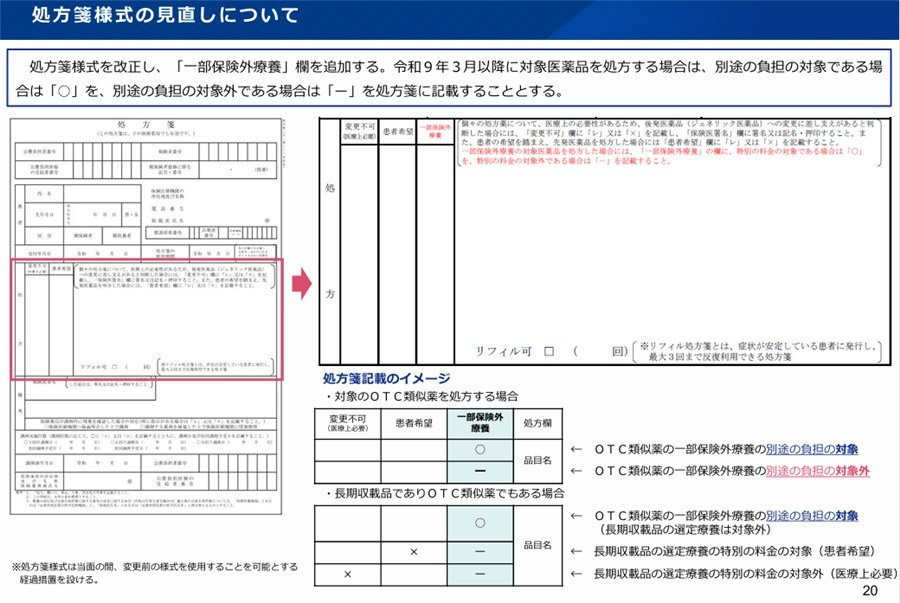Click the summary box starting with 処方箋様式を改正し
900x603 pixels.
coord(449,78)
